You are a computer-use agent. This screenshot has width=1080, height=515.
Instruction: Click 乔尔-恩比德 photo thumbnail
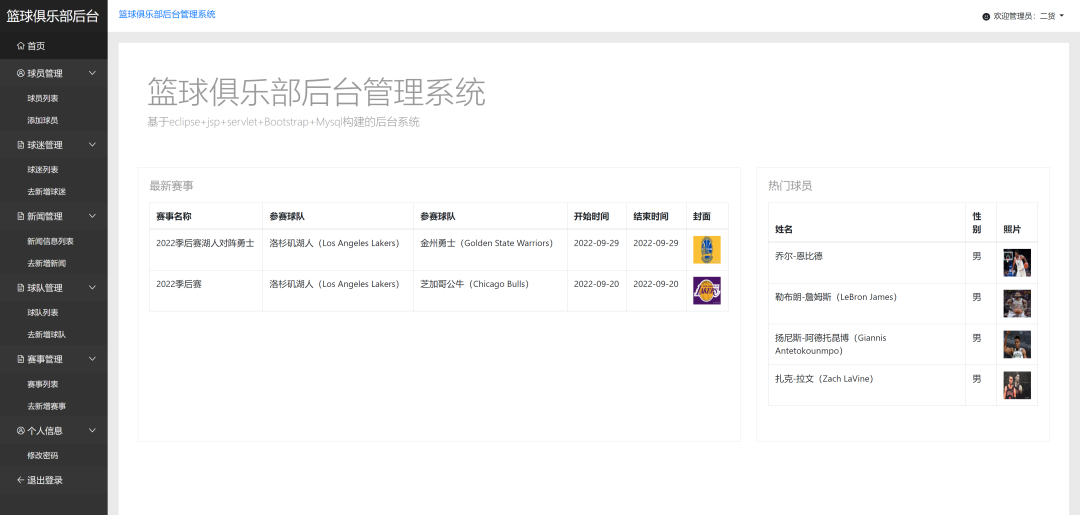point(1017,263)
